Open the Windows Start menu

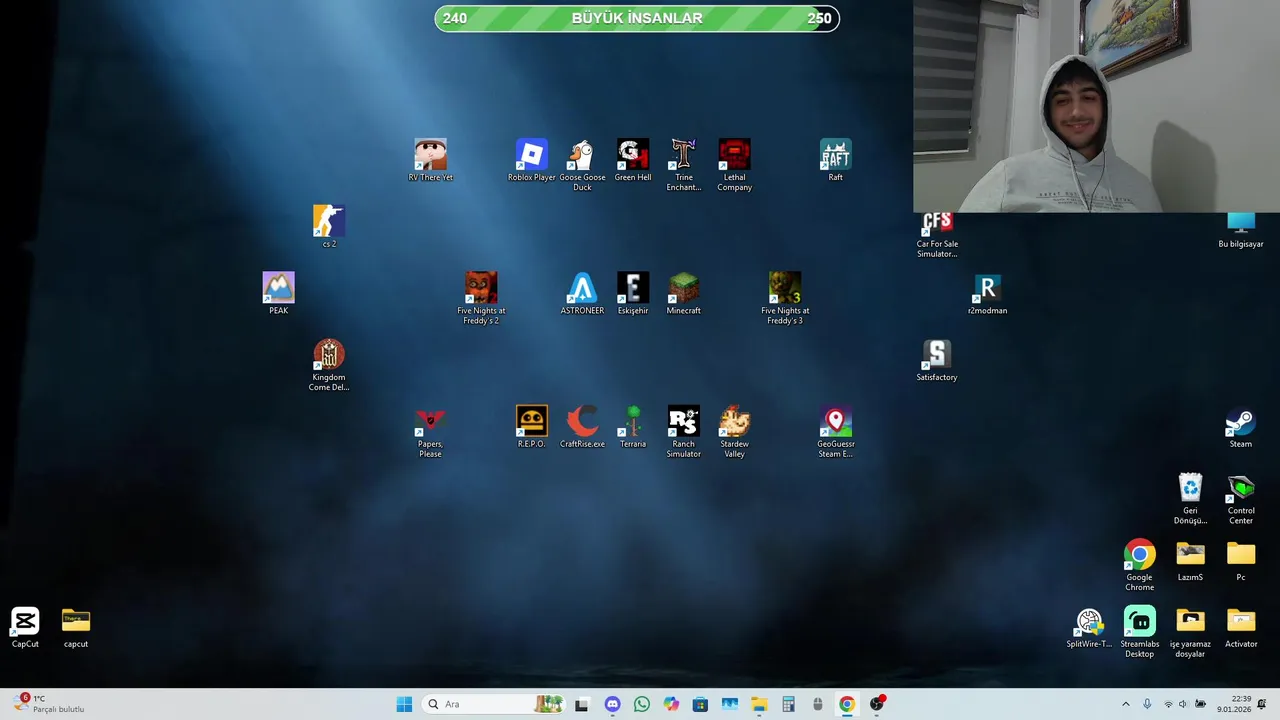[404, 704]
